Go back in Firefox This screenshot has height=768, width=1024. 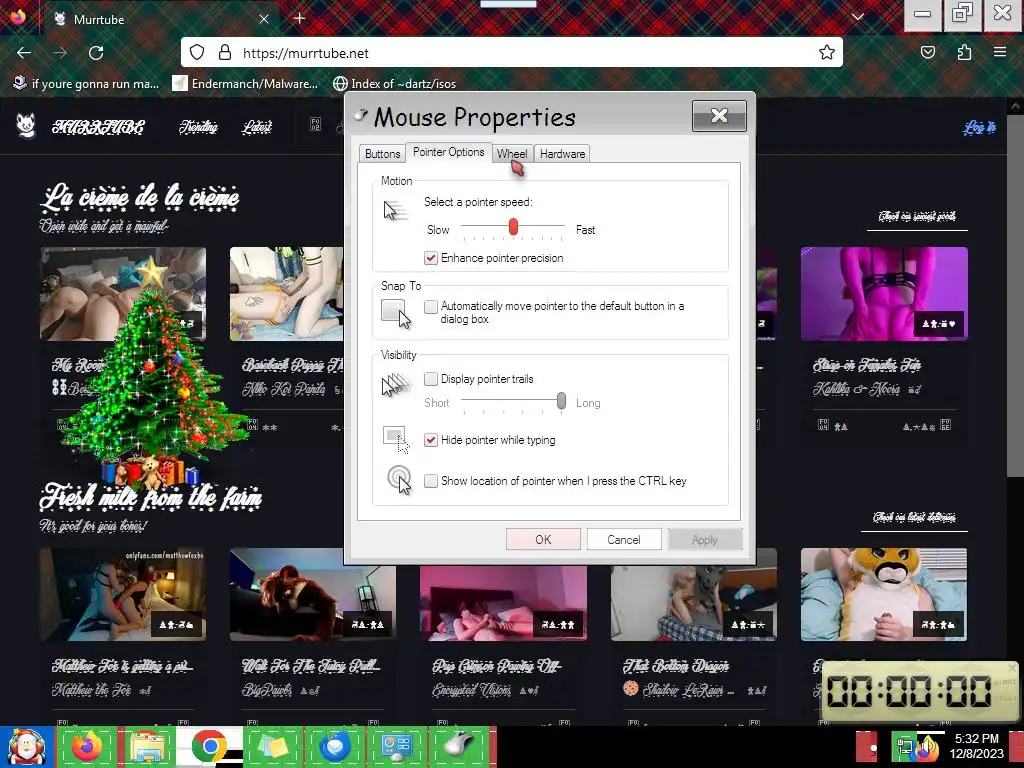[24, 53]
